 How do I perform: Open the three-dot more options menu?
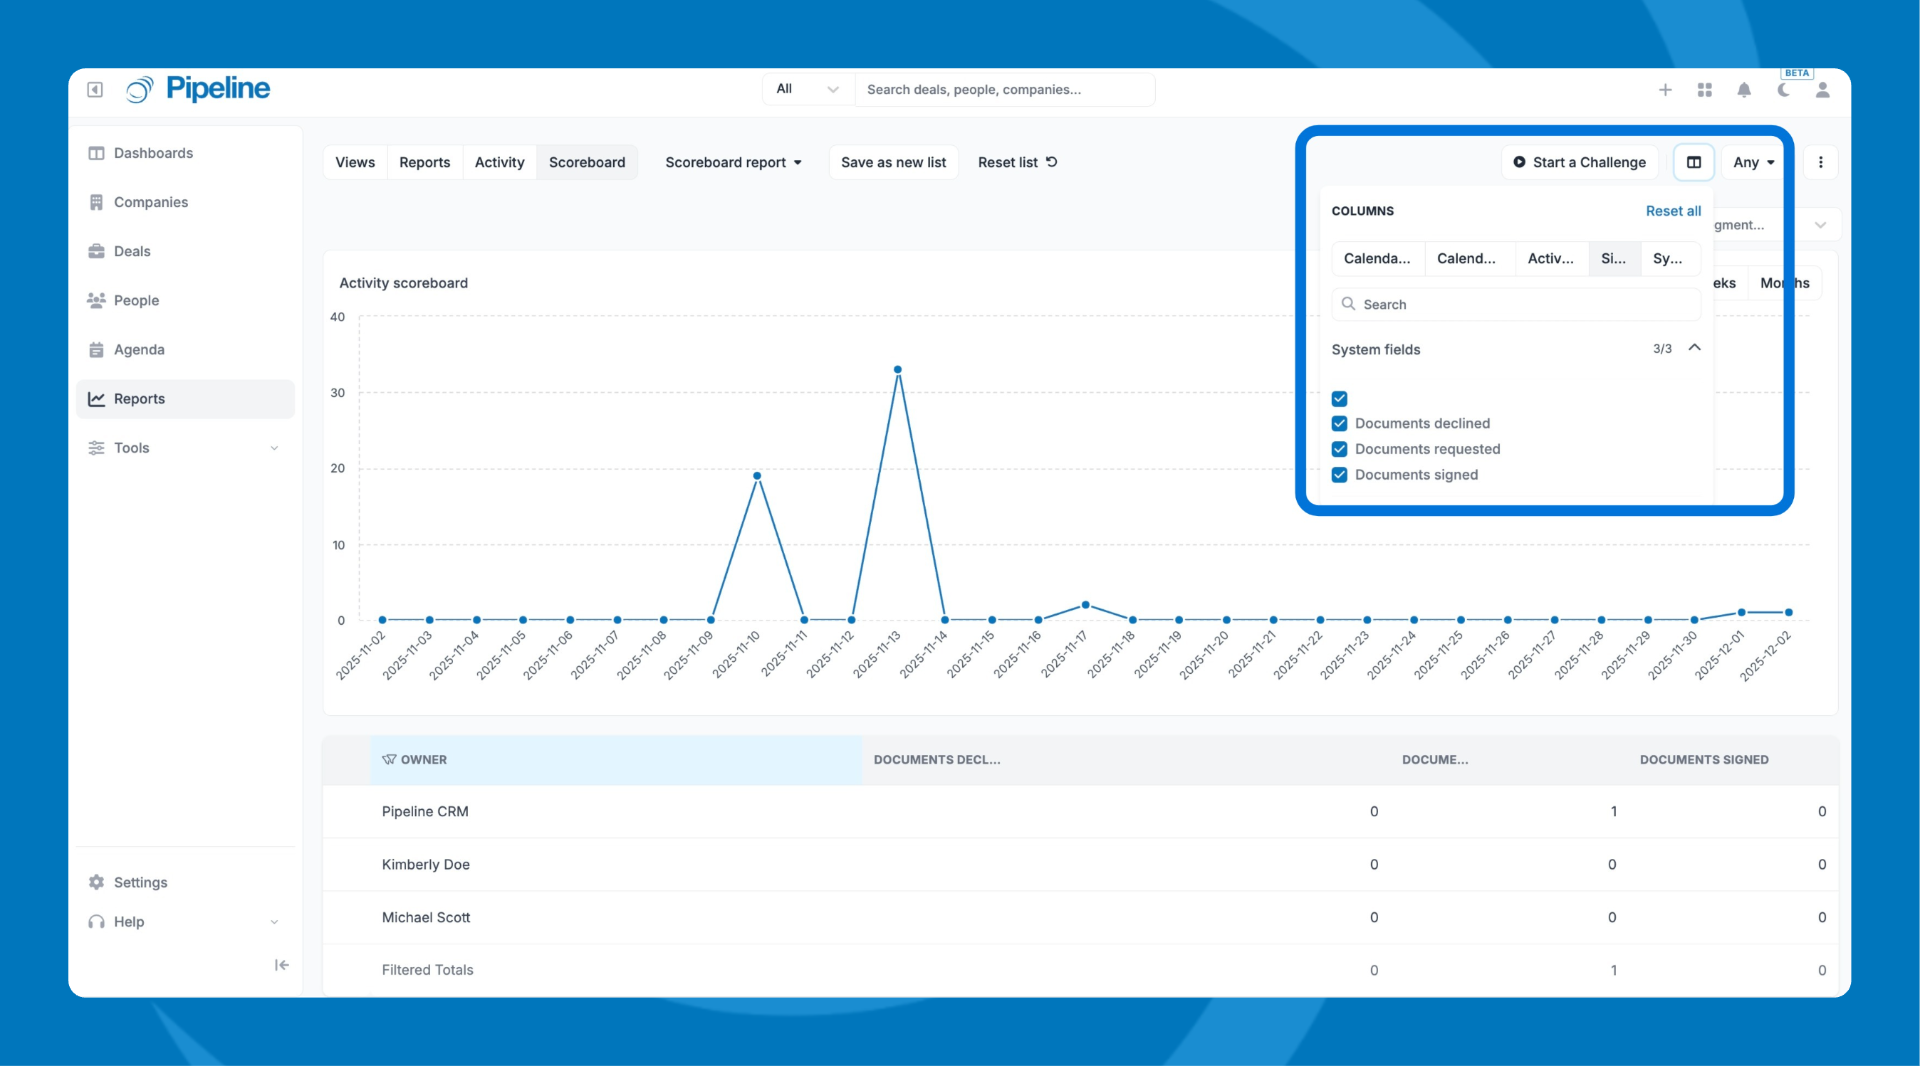[1821, 162]
